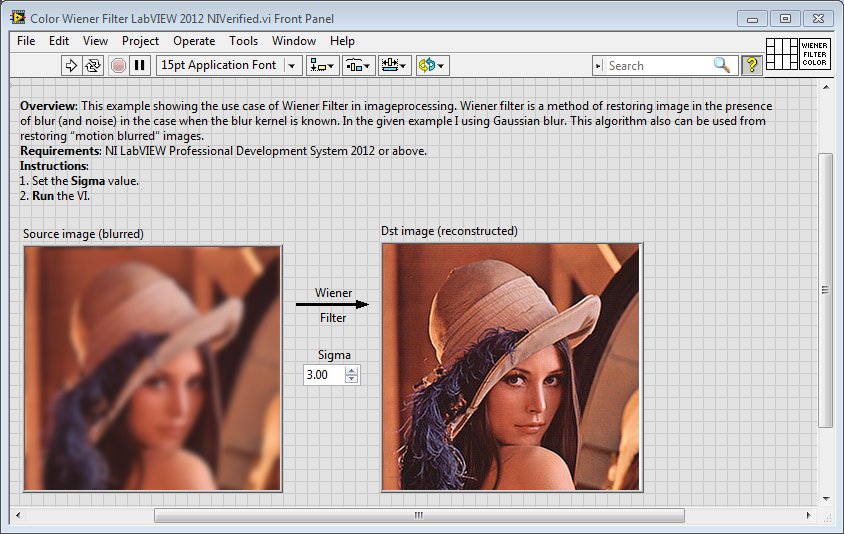Click the Run Continuously button
The height and width of the screenshot is (534, 844).
coord(93,66)
